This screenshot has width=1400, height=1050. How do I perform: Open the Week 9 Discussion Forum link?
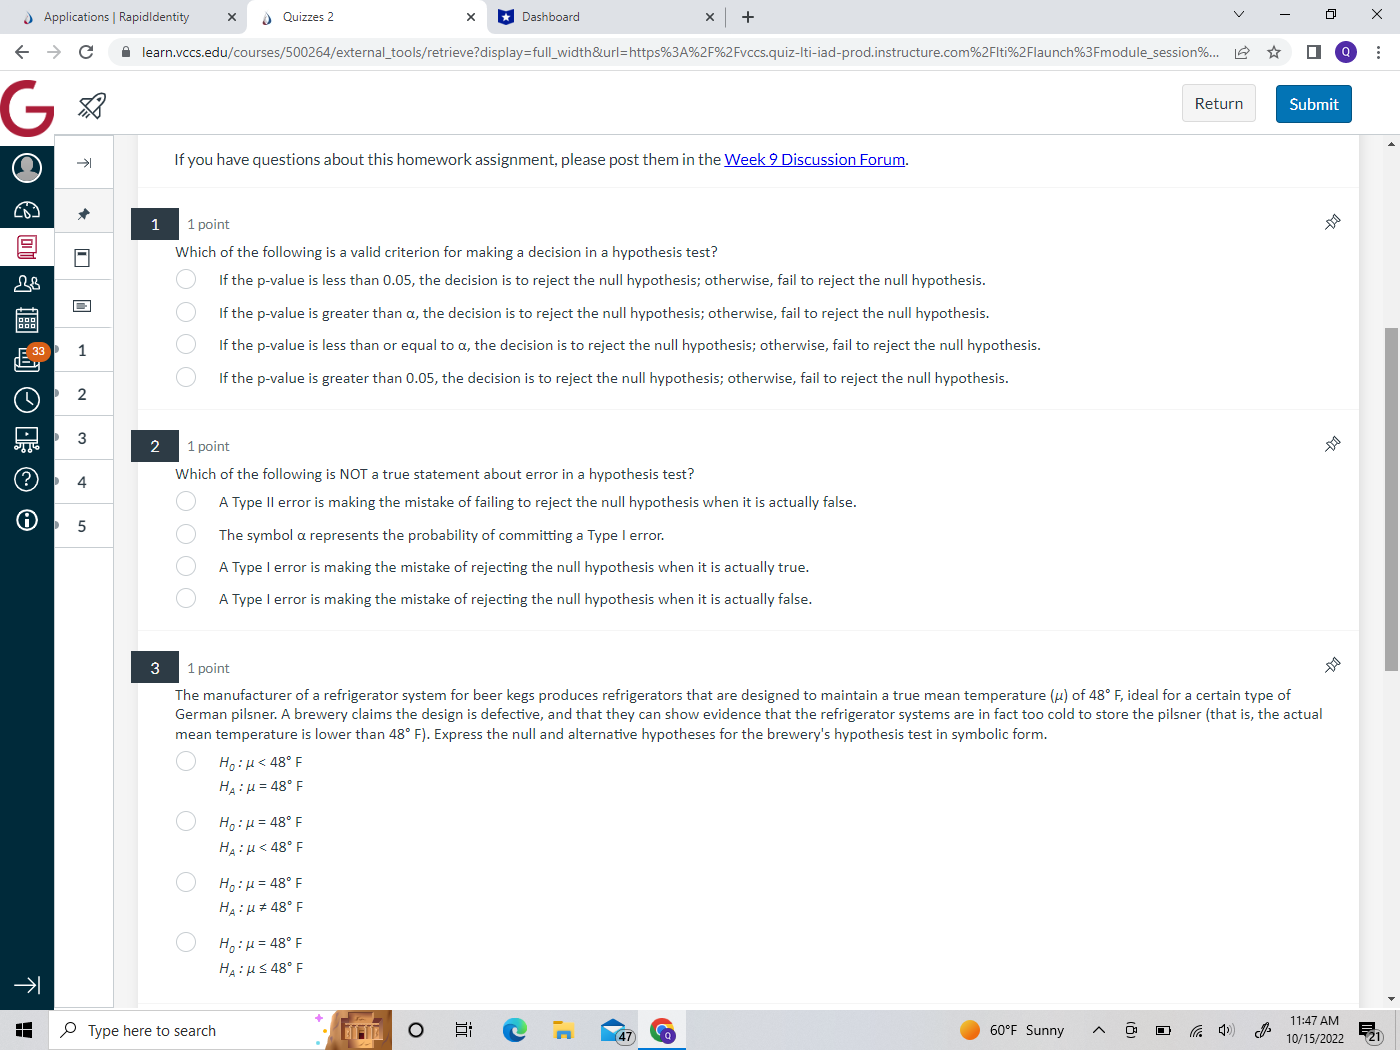point(815,159)
